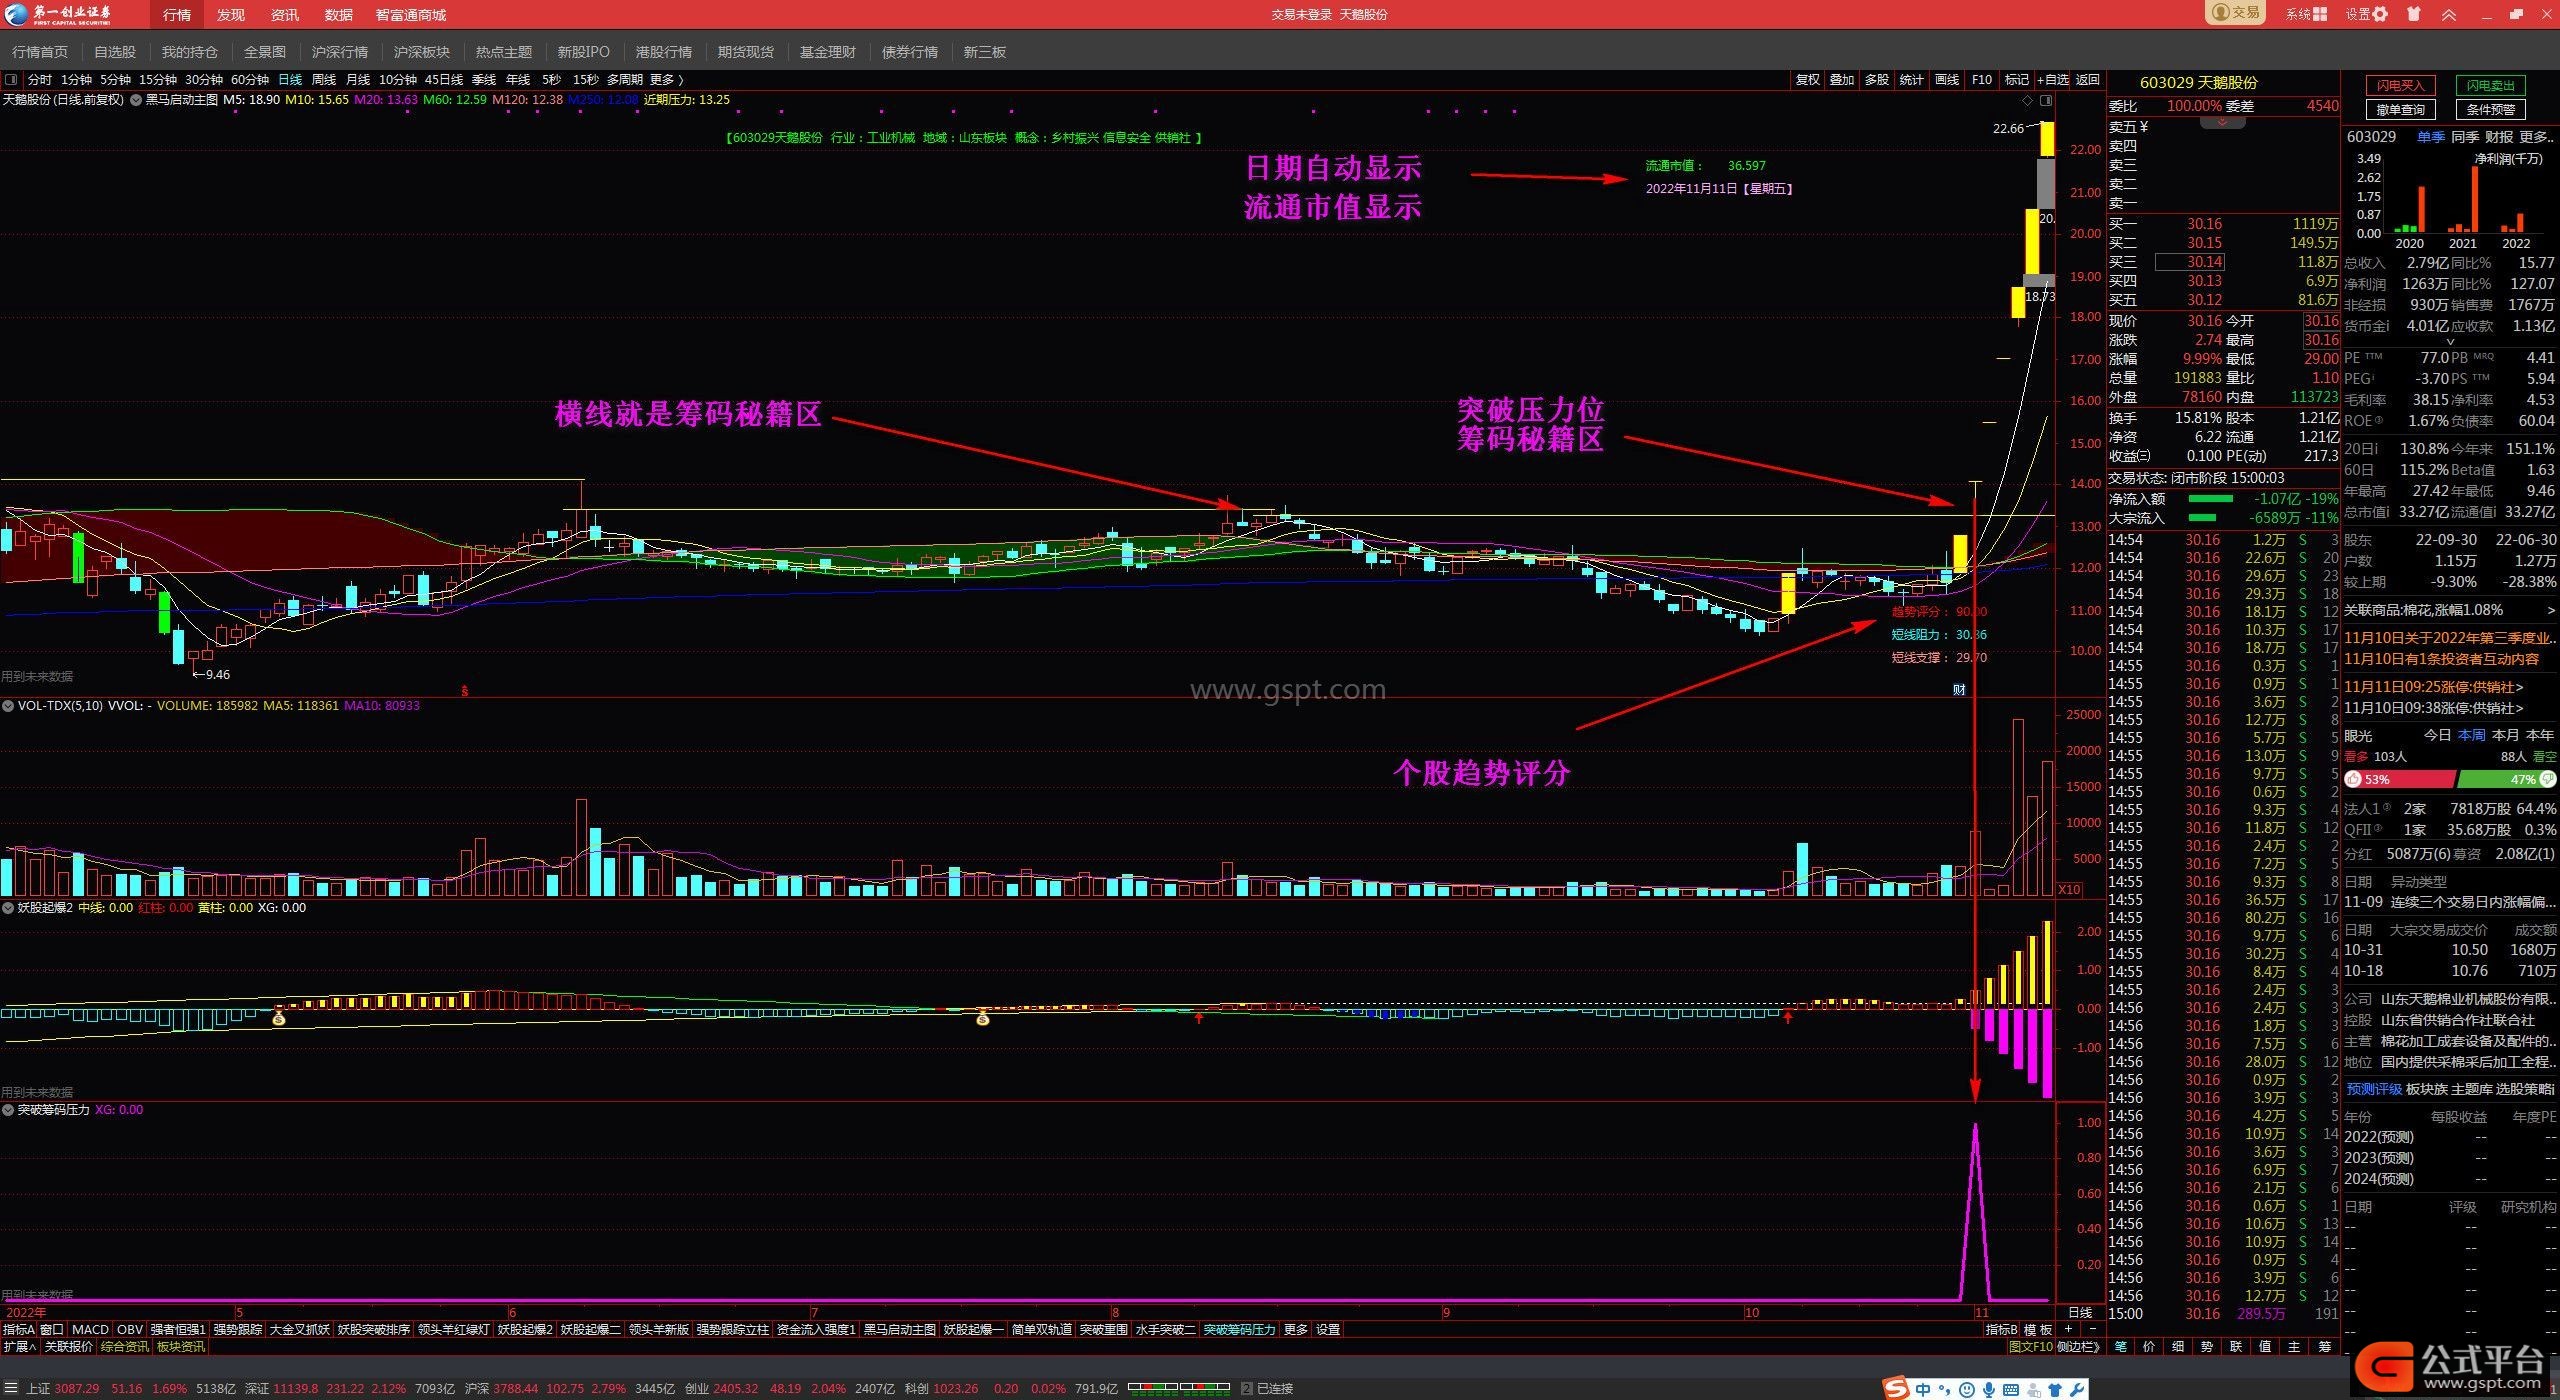Click the 画线 toolbar button

[1947, 79]
